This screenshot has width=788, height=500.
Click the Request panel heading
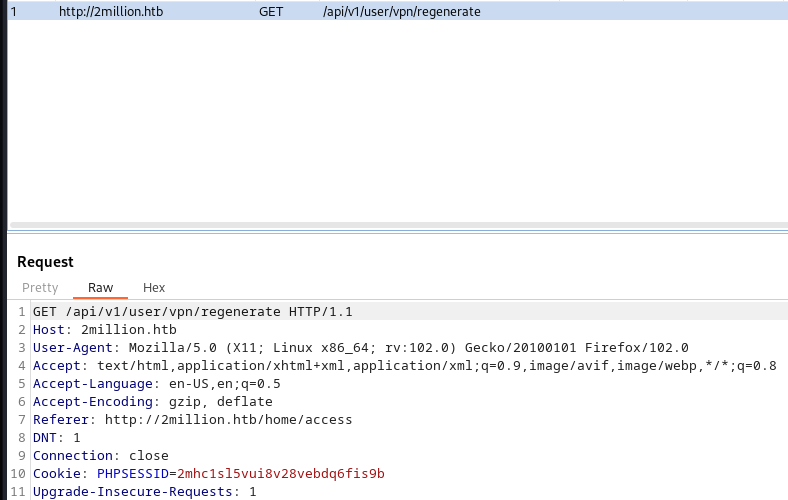[45, 262]
